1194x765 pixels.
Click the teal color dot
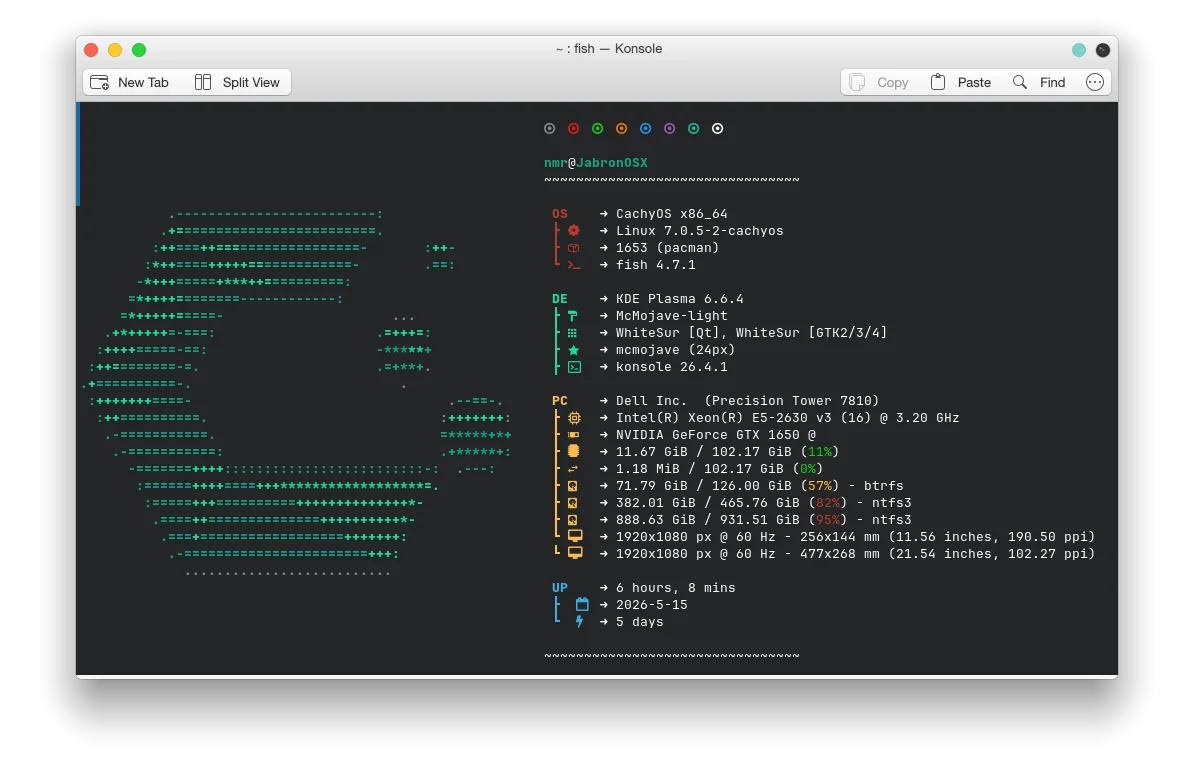click(693, 129)
